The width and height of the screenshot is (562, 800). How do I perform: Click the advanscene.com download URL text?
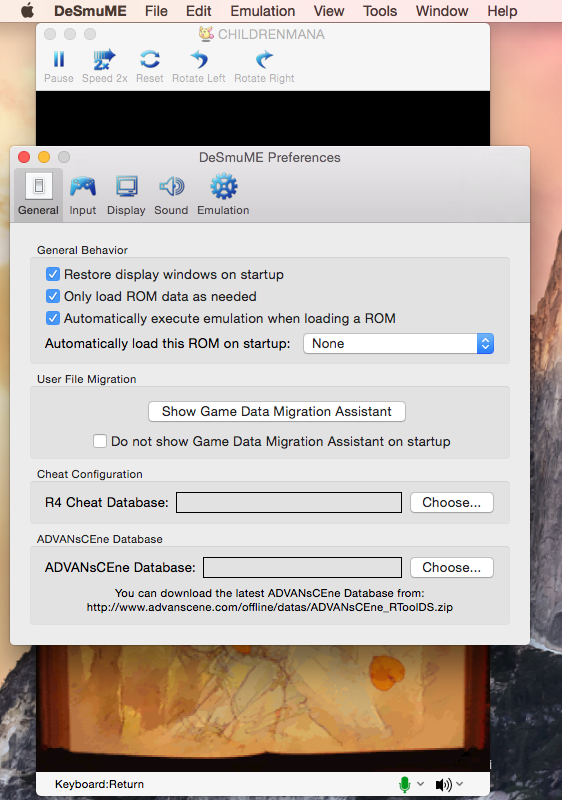(270, 607)
